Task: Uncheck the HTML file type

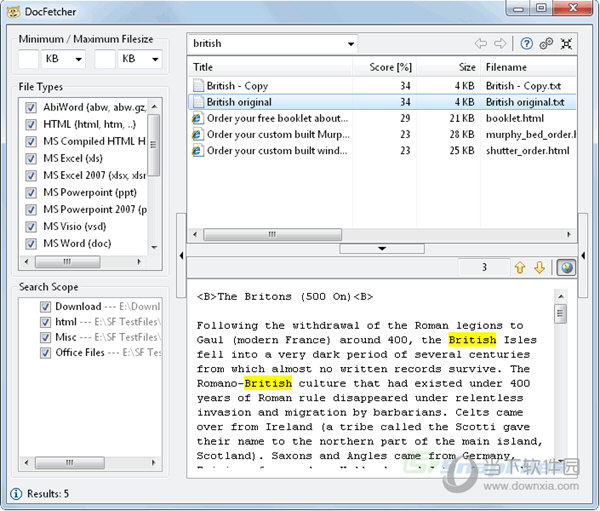Action: click(x=31, y=124)
